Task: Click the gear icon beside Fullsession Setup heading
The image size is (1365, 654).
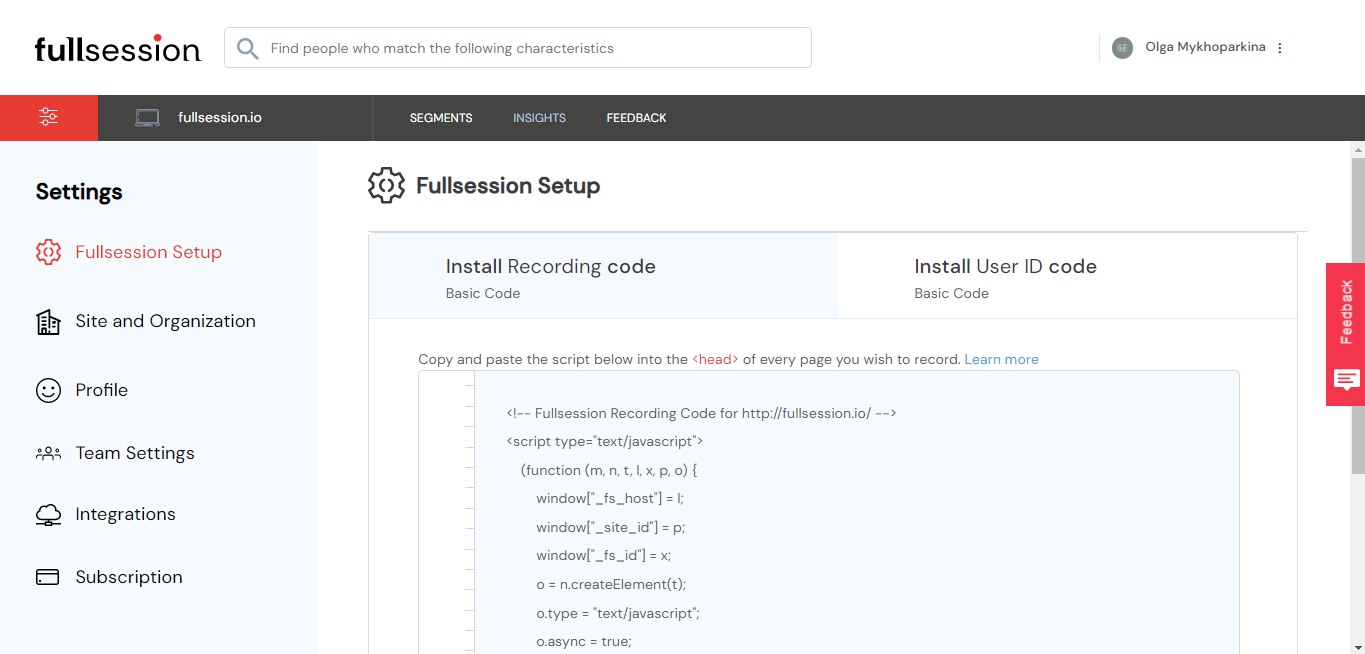Action: coord(386,185)
